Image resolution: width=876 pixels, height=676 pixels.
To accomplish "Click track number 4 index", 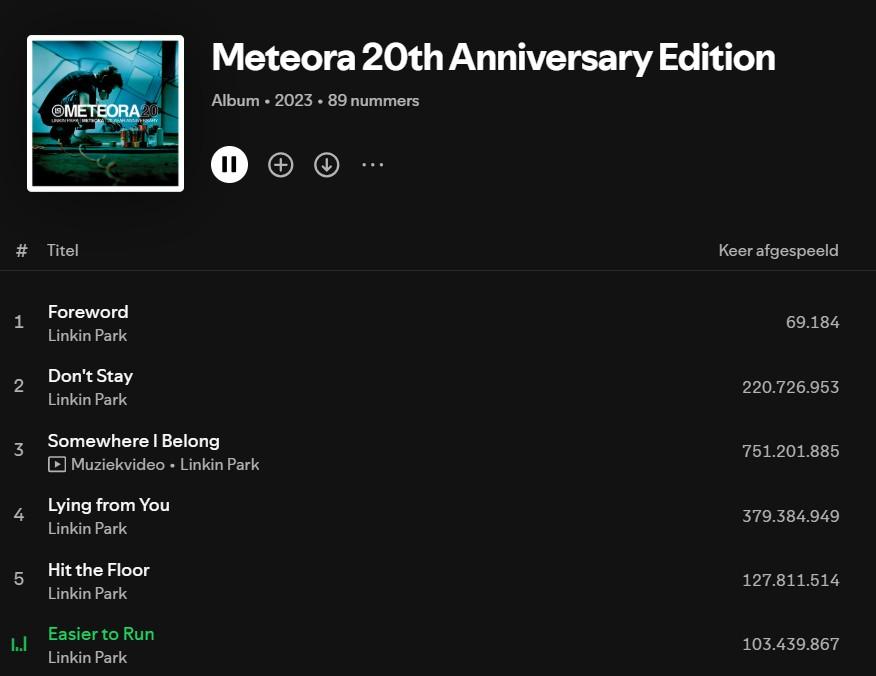I will point(19,515).
